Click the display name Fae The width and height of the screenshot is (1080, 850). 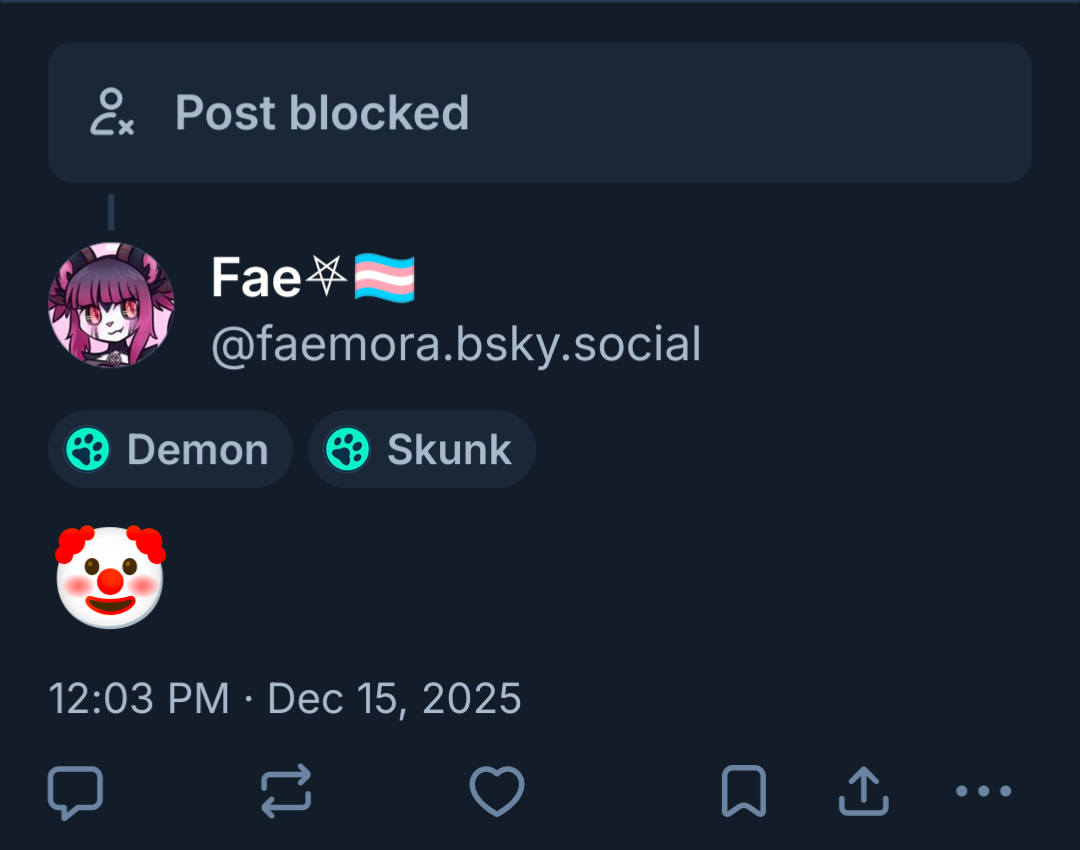click(x=255, y=277)
